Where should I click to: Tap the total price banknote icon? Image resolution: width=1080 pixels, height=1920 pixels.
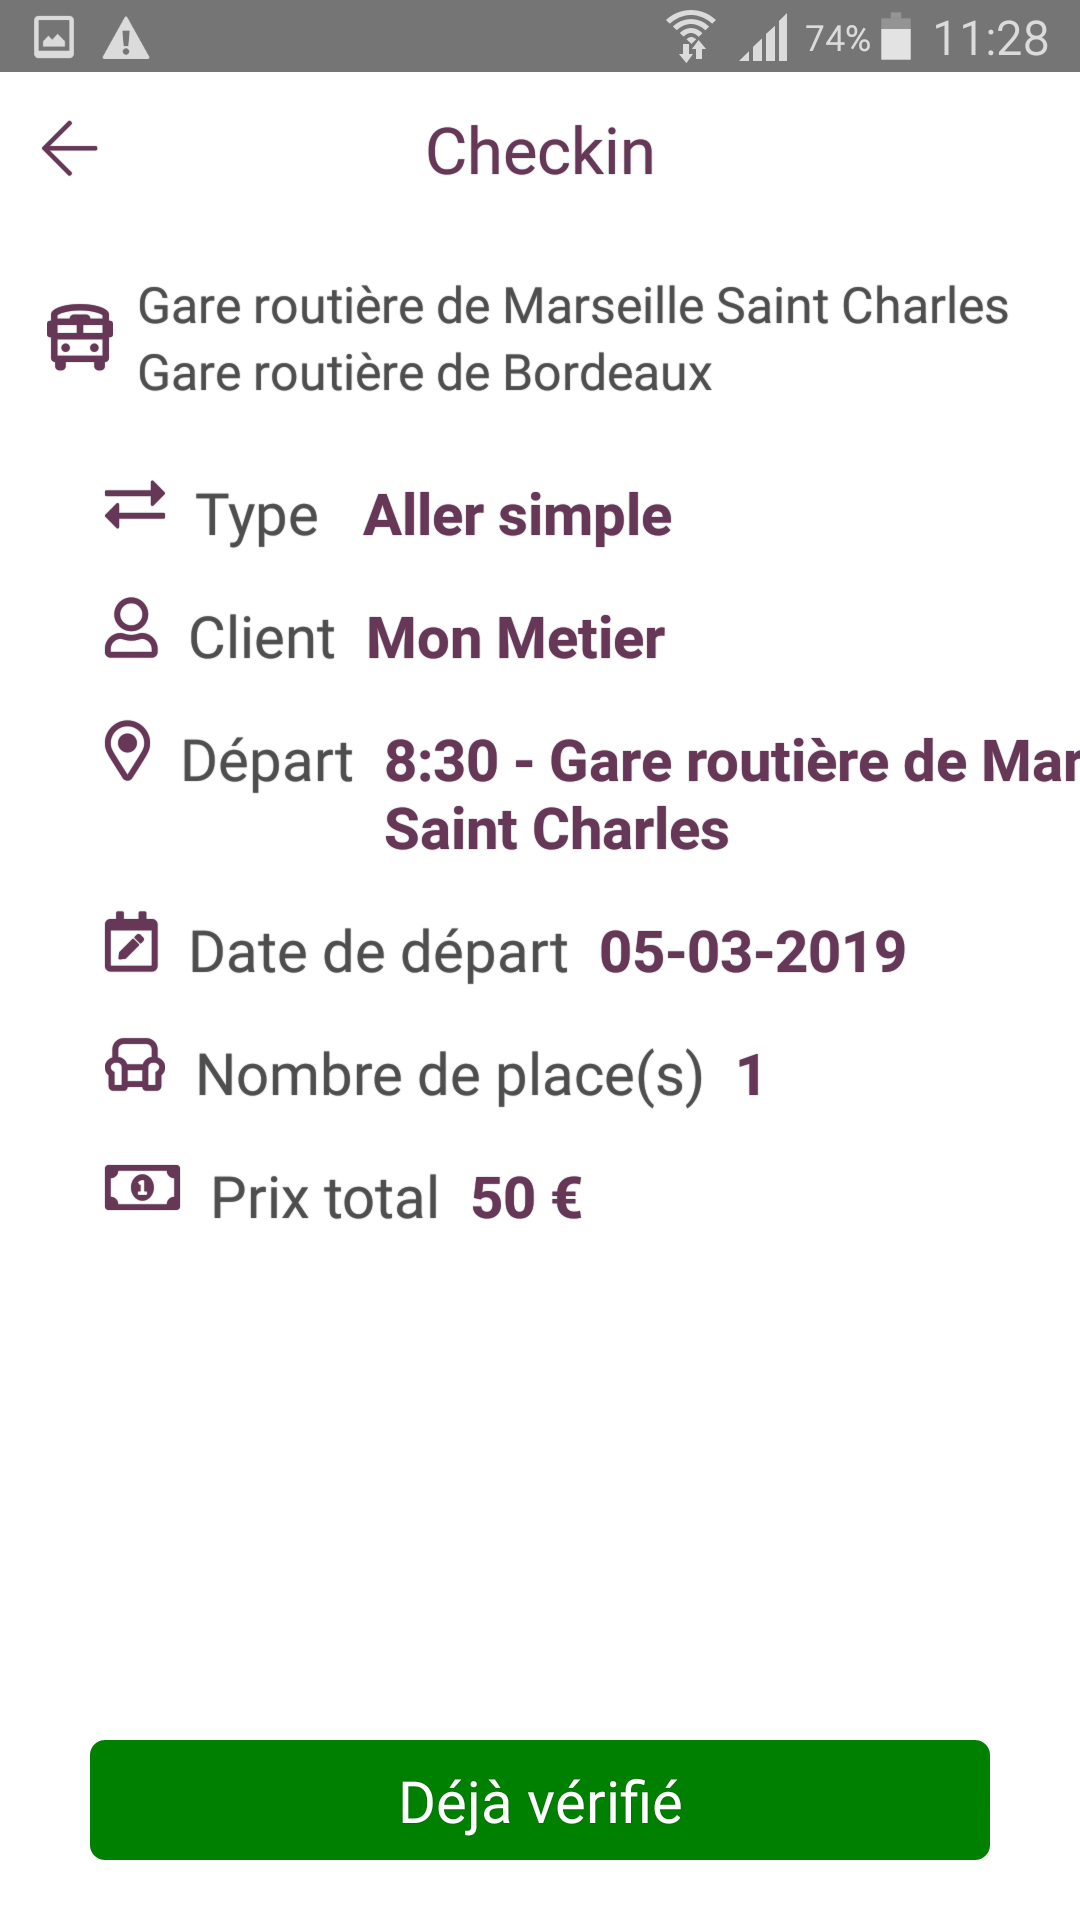click(x=143, y=1188)
